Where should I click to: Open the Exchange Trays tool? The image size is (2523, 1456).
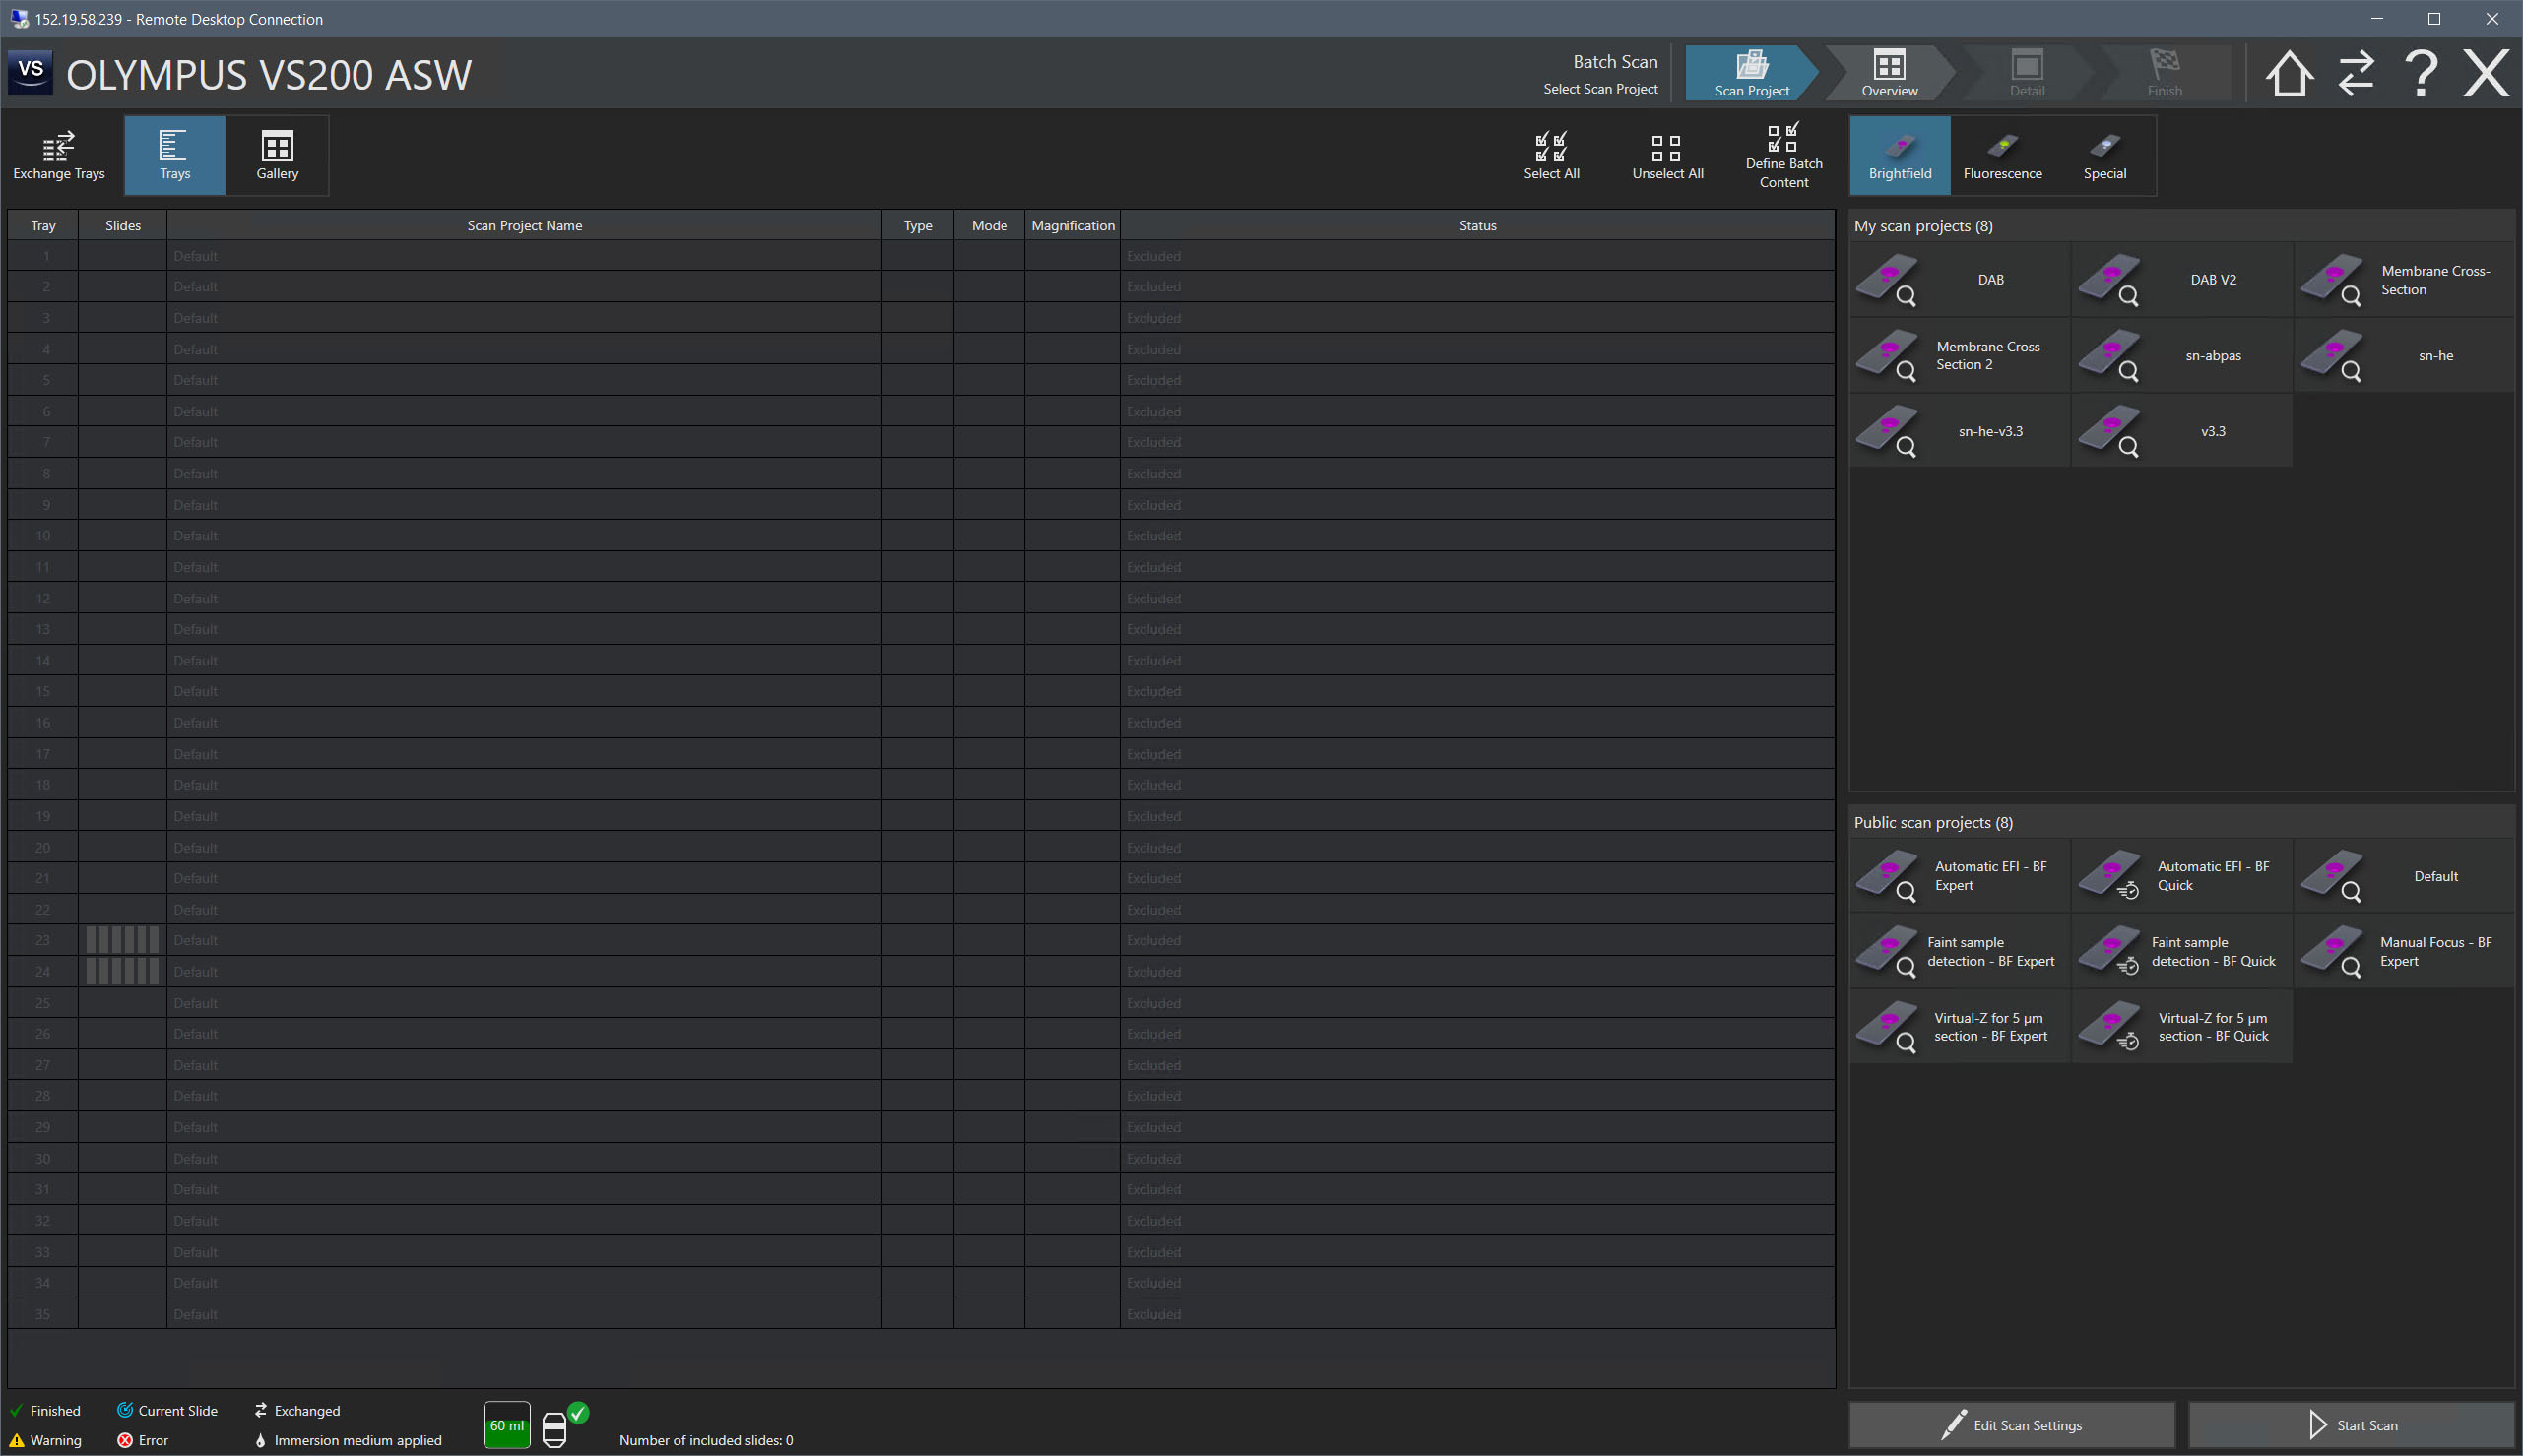pos(59,155)
